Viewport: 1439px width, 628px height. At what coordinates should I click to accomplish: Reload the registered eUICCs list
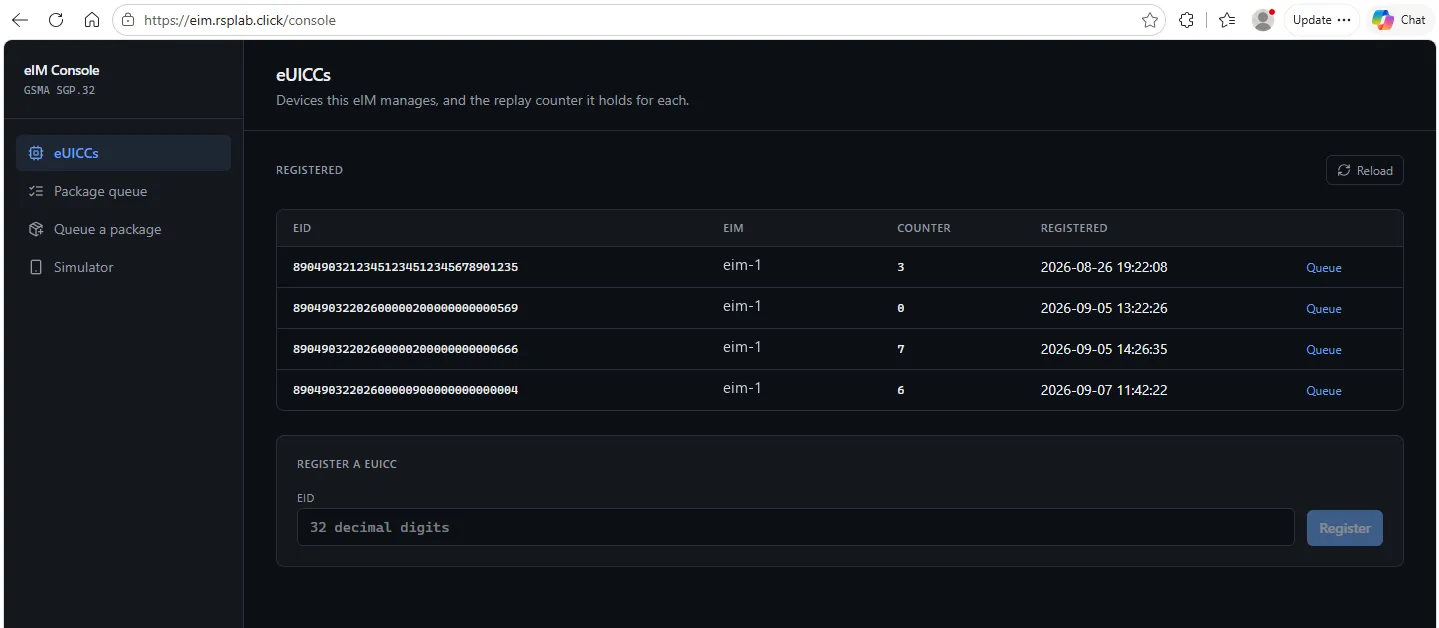1364,170
